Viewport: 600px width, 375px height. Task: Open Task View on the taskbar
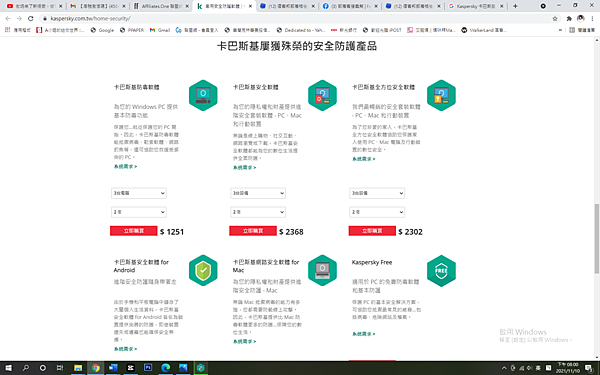(x=60, y=368)
